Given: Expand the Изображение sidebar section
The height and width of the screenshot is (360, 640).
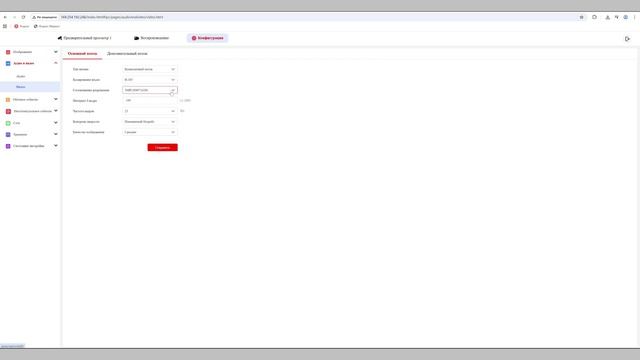Looking at the screenshot, I should 56,52.
